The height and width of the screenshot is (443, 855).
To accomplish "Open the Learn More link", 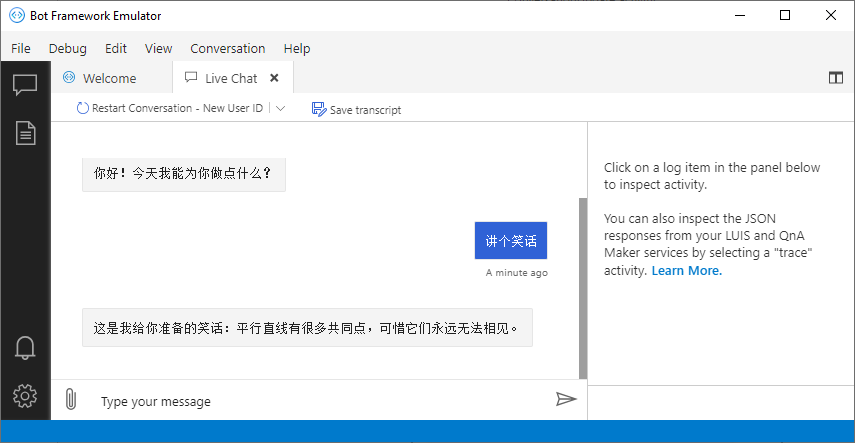I will click(x=687, y=270).
